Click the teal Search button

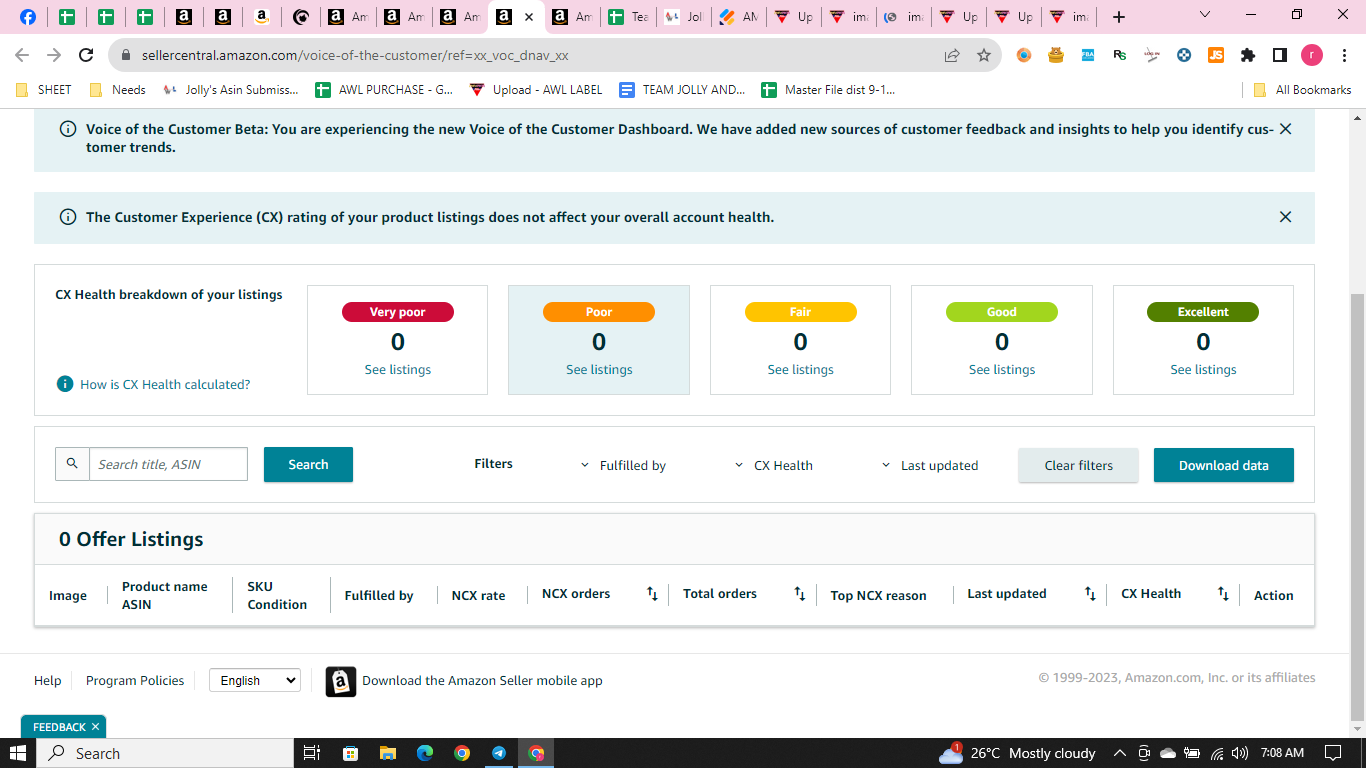tap(308, 464)
